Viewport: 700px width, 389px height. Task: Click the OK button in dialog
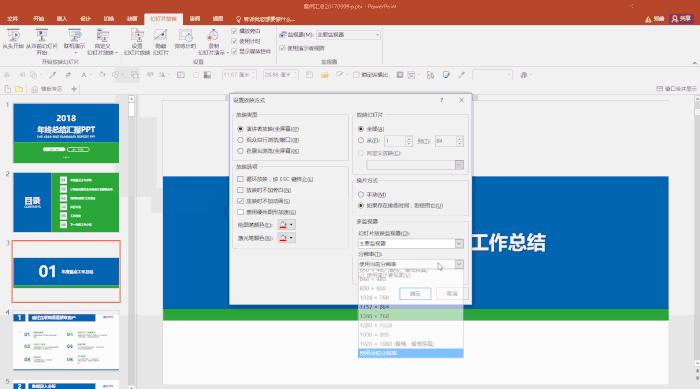coord(415,293)
